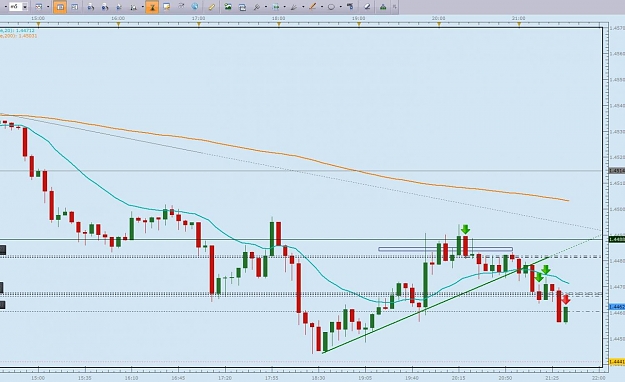Viewport: 625px width, 382px height.
Task: Click the hammer paint format icon
Action: pos(350,7)
